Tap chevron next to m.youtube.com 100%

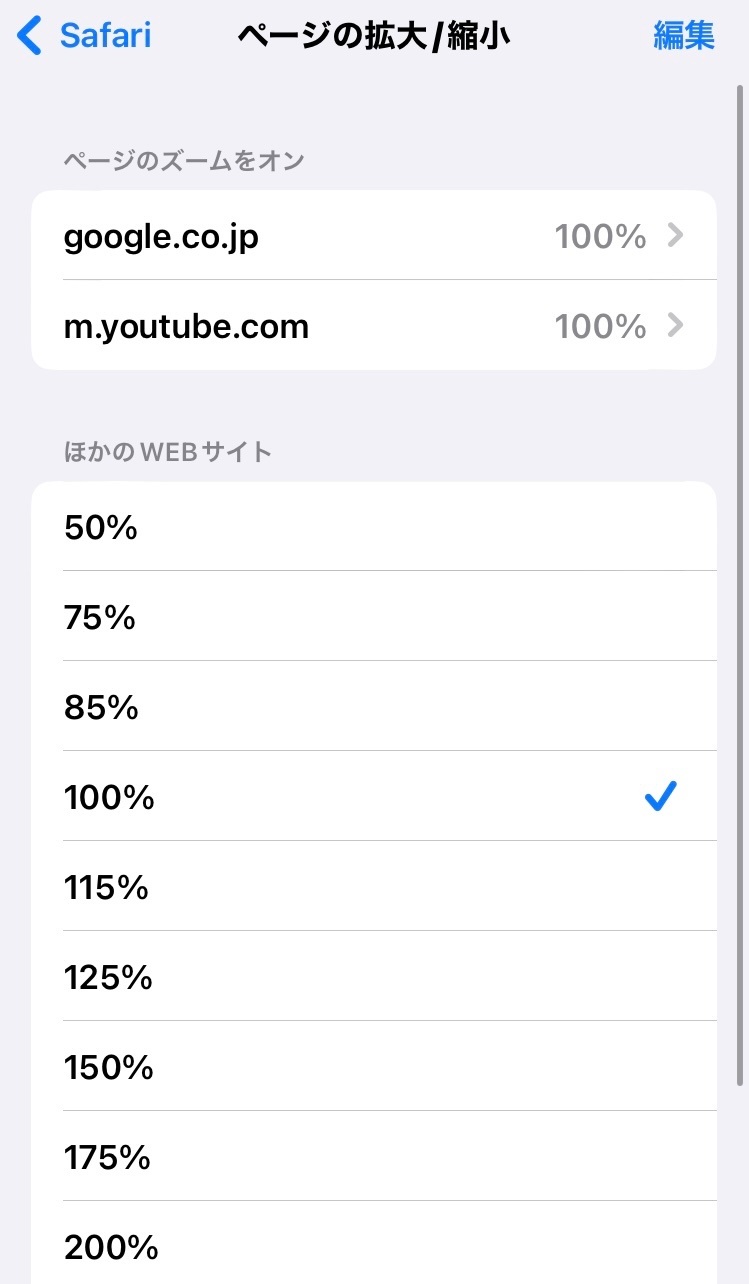point(677,326)
